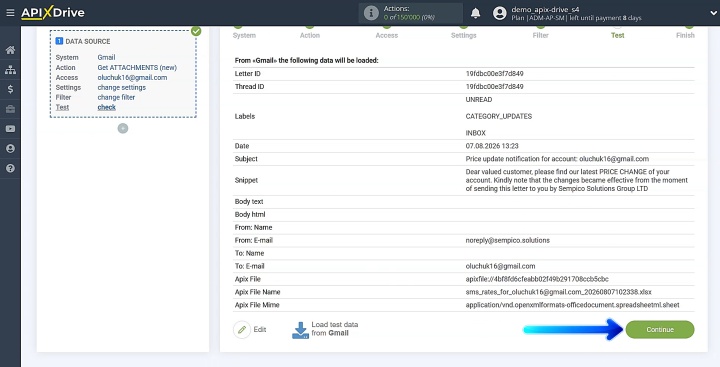
Task: Open the billing dollar icon
Action: click(x=10, y=89)
